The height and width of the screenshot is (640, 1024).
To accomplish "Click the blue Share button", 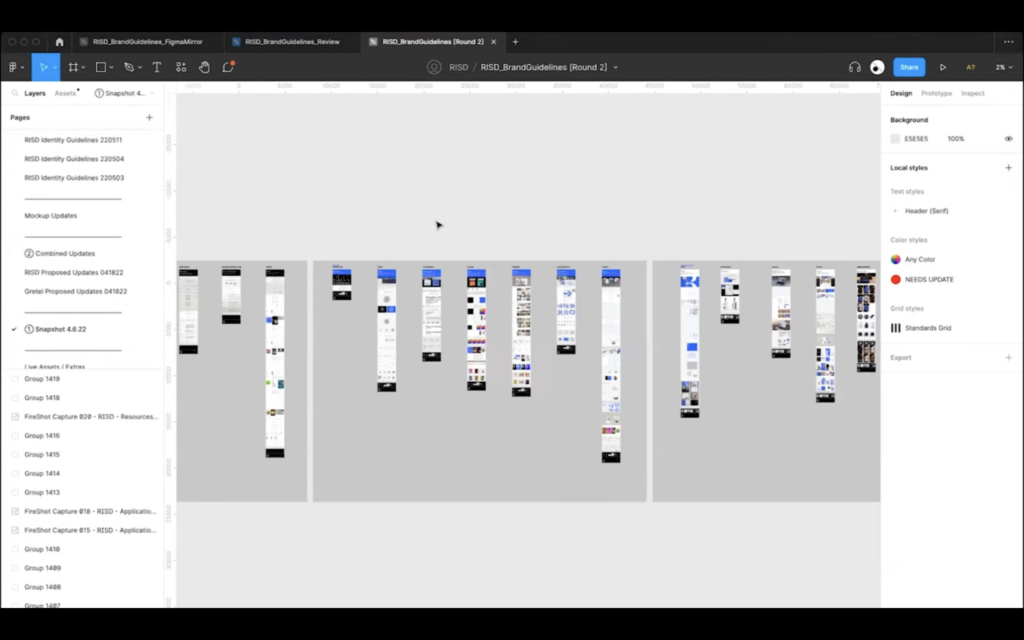I will coord(908,67).
